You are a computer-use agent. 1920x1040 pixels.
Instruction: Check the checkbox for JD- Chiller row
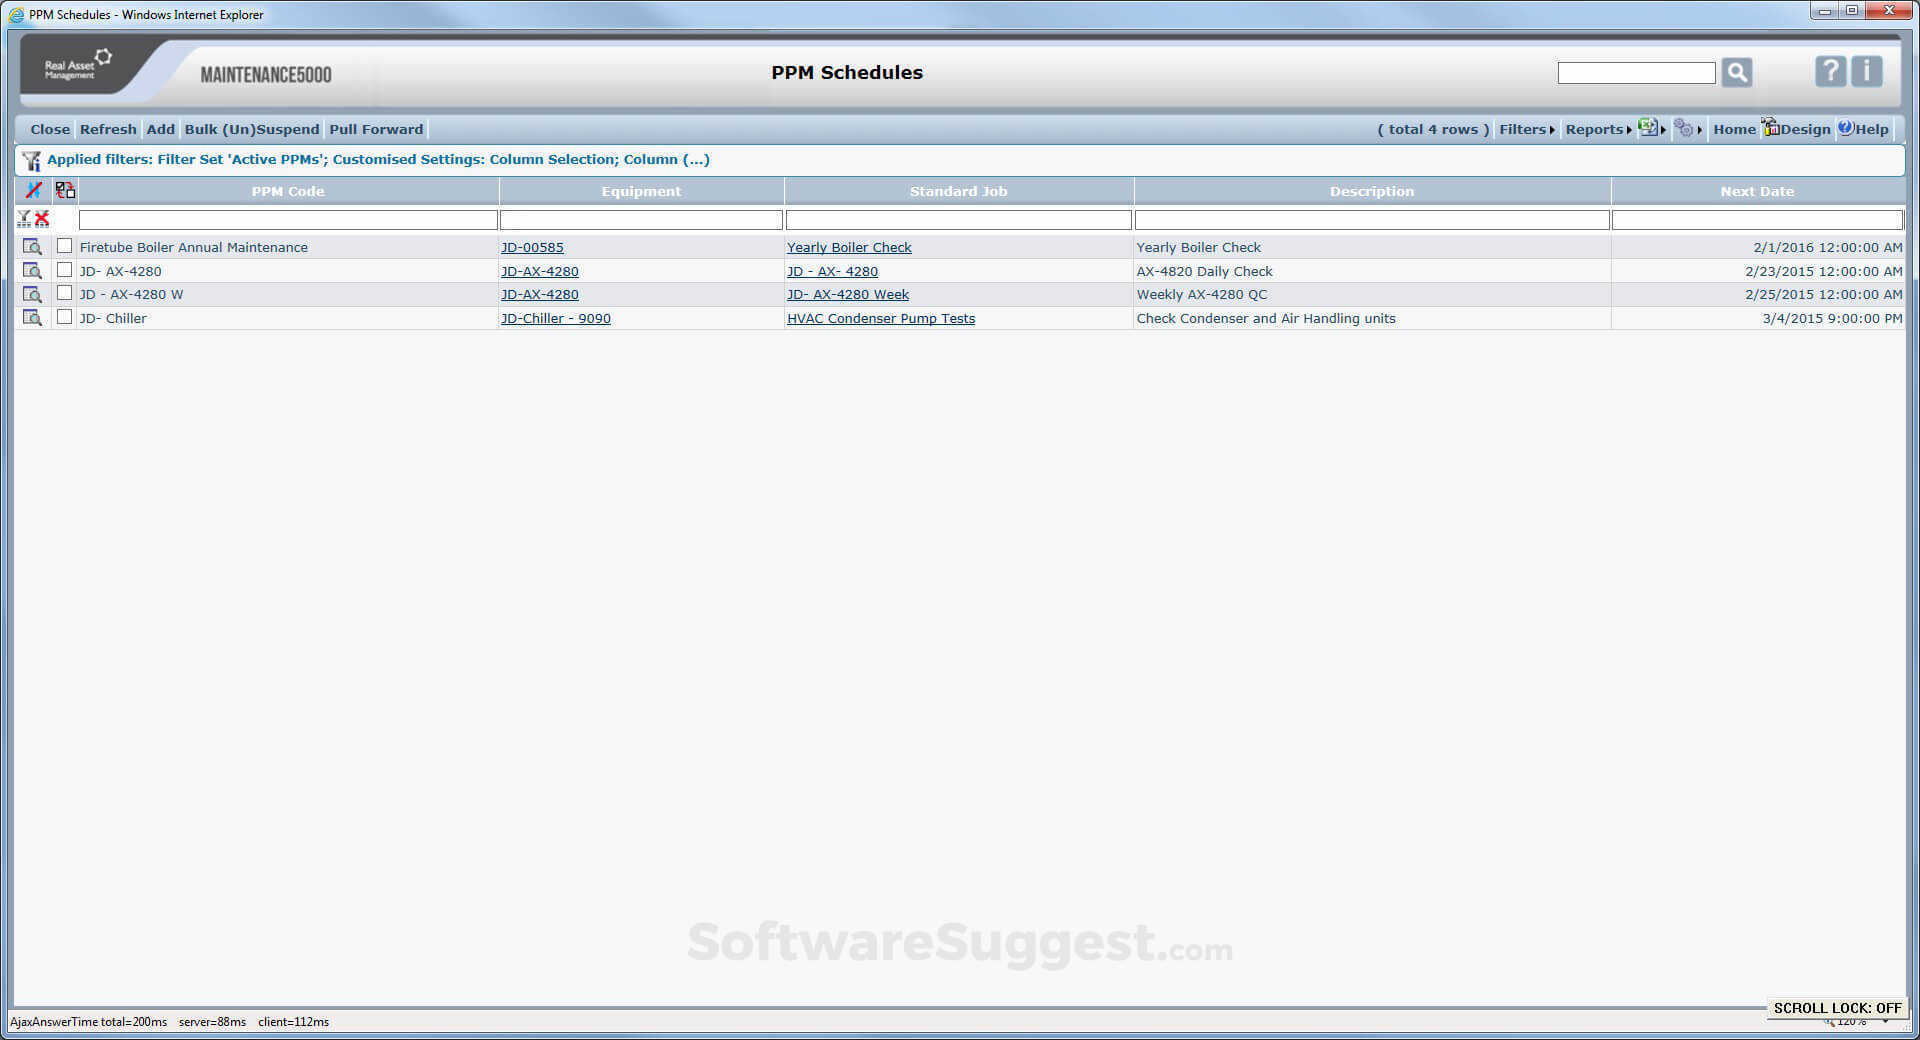[65, 317]
